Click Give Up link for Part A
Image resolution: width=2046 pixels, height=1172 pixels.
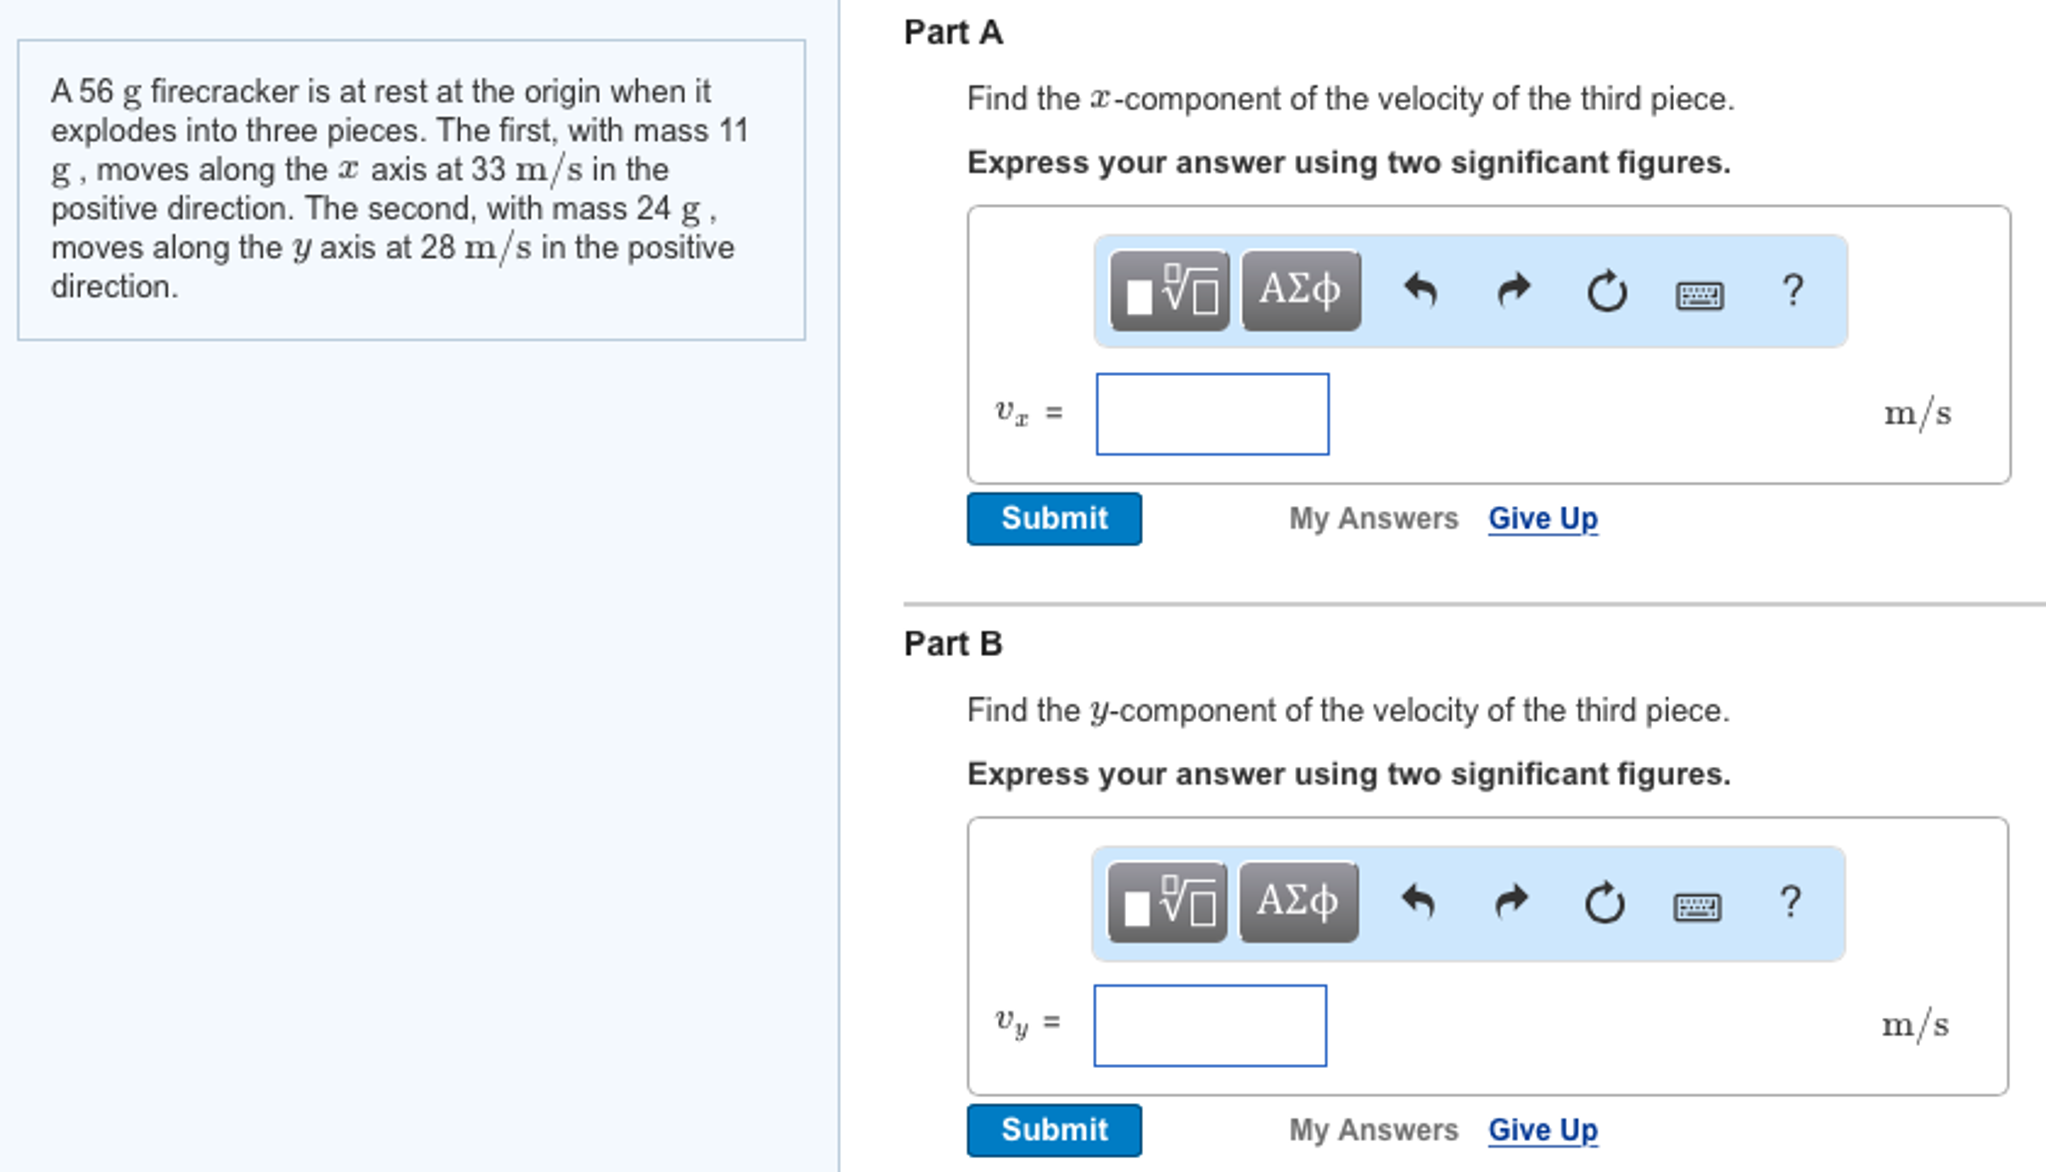click(x=1542, y=519)
